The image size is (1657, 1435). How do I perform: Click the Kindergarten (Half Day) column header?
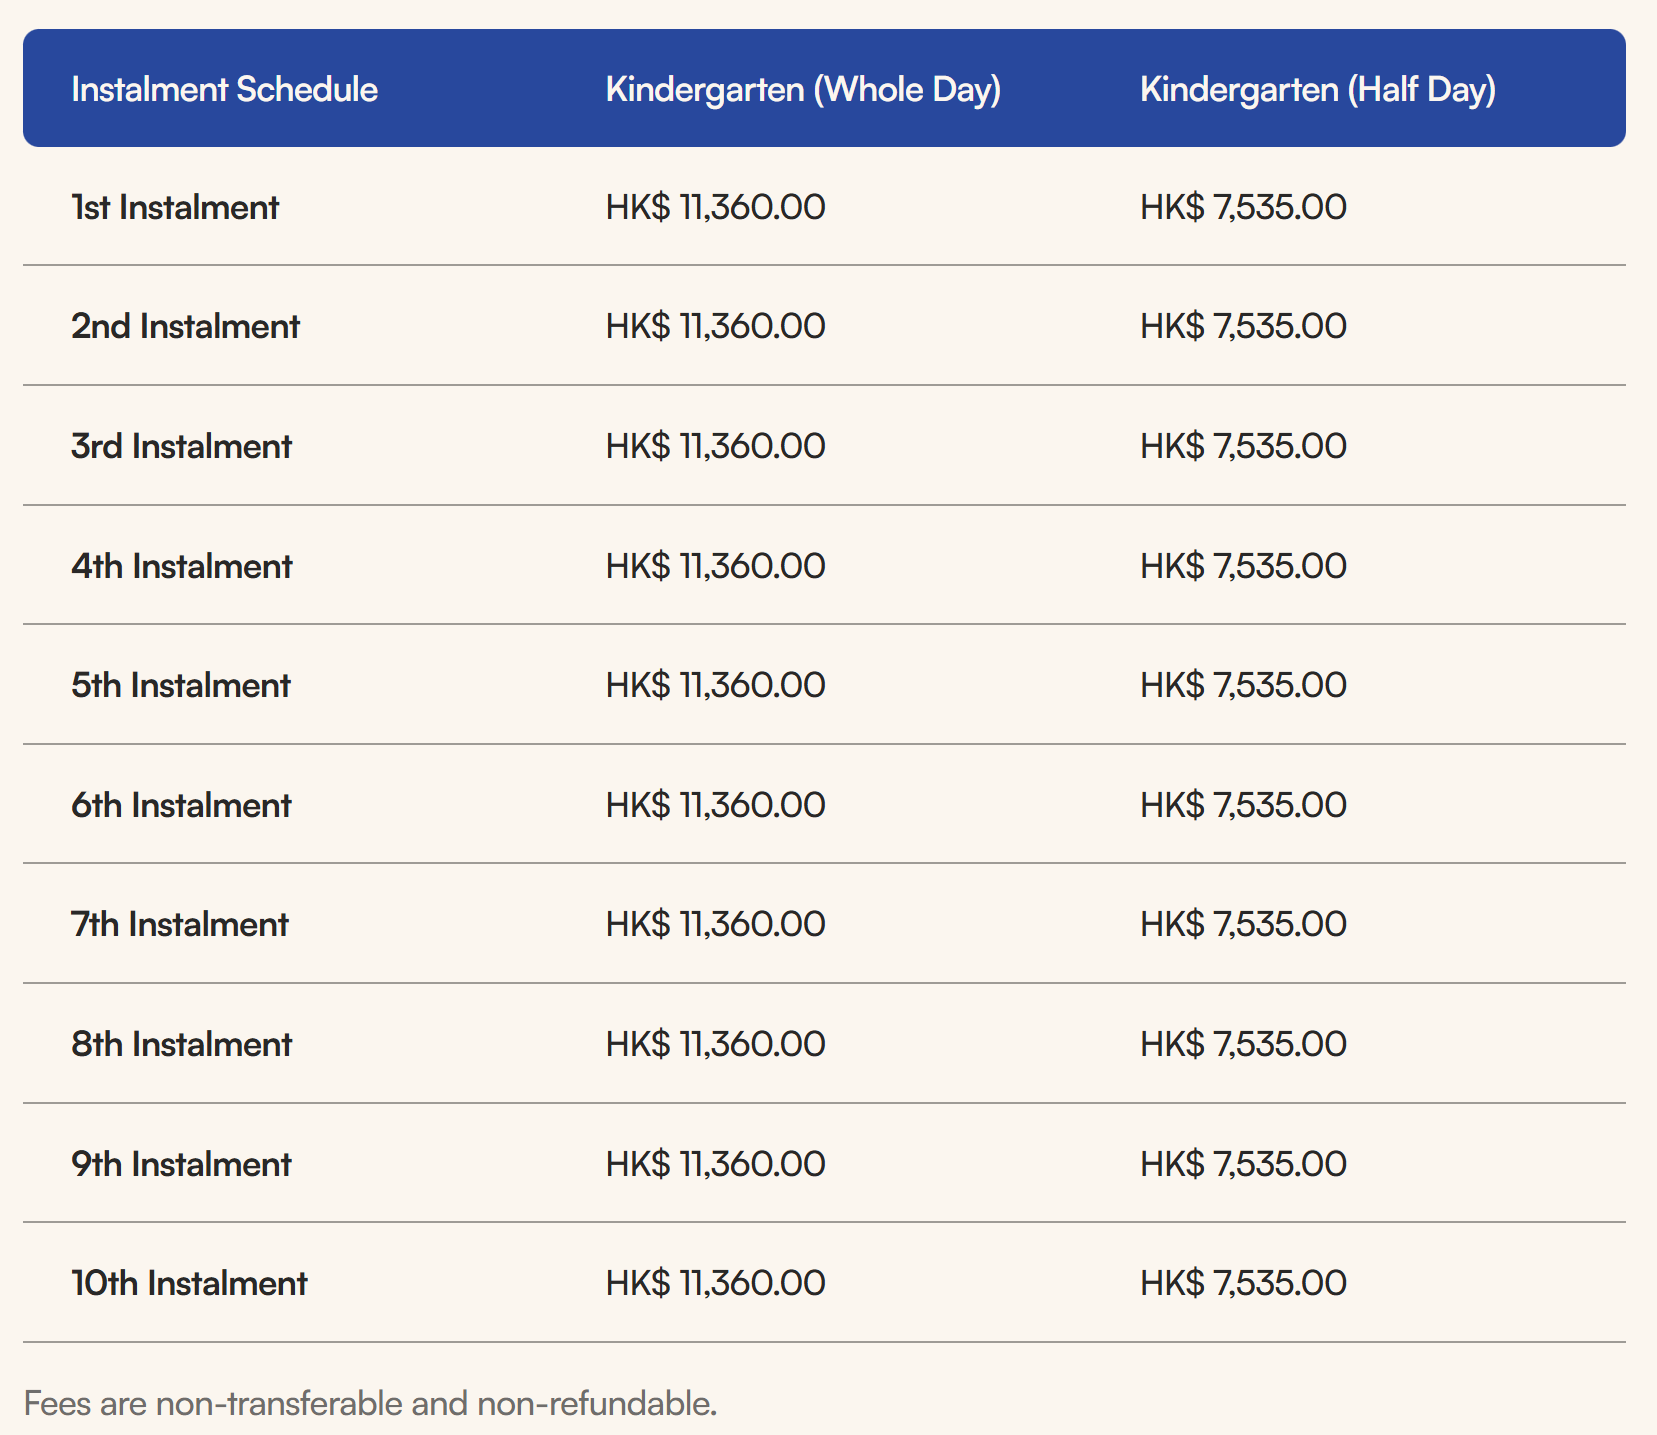(1317, 90)
